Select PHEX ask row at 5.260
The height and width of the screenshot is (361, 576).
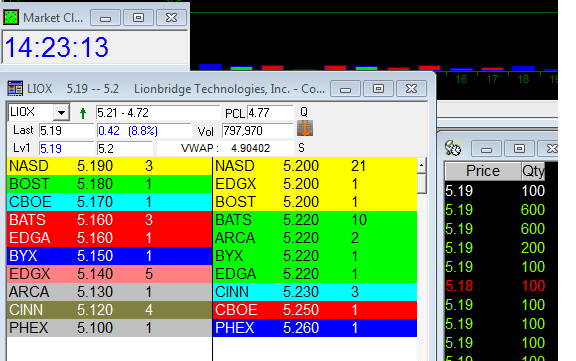tap(315, 328)
